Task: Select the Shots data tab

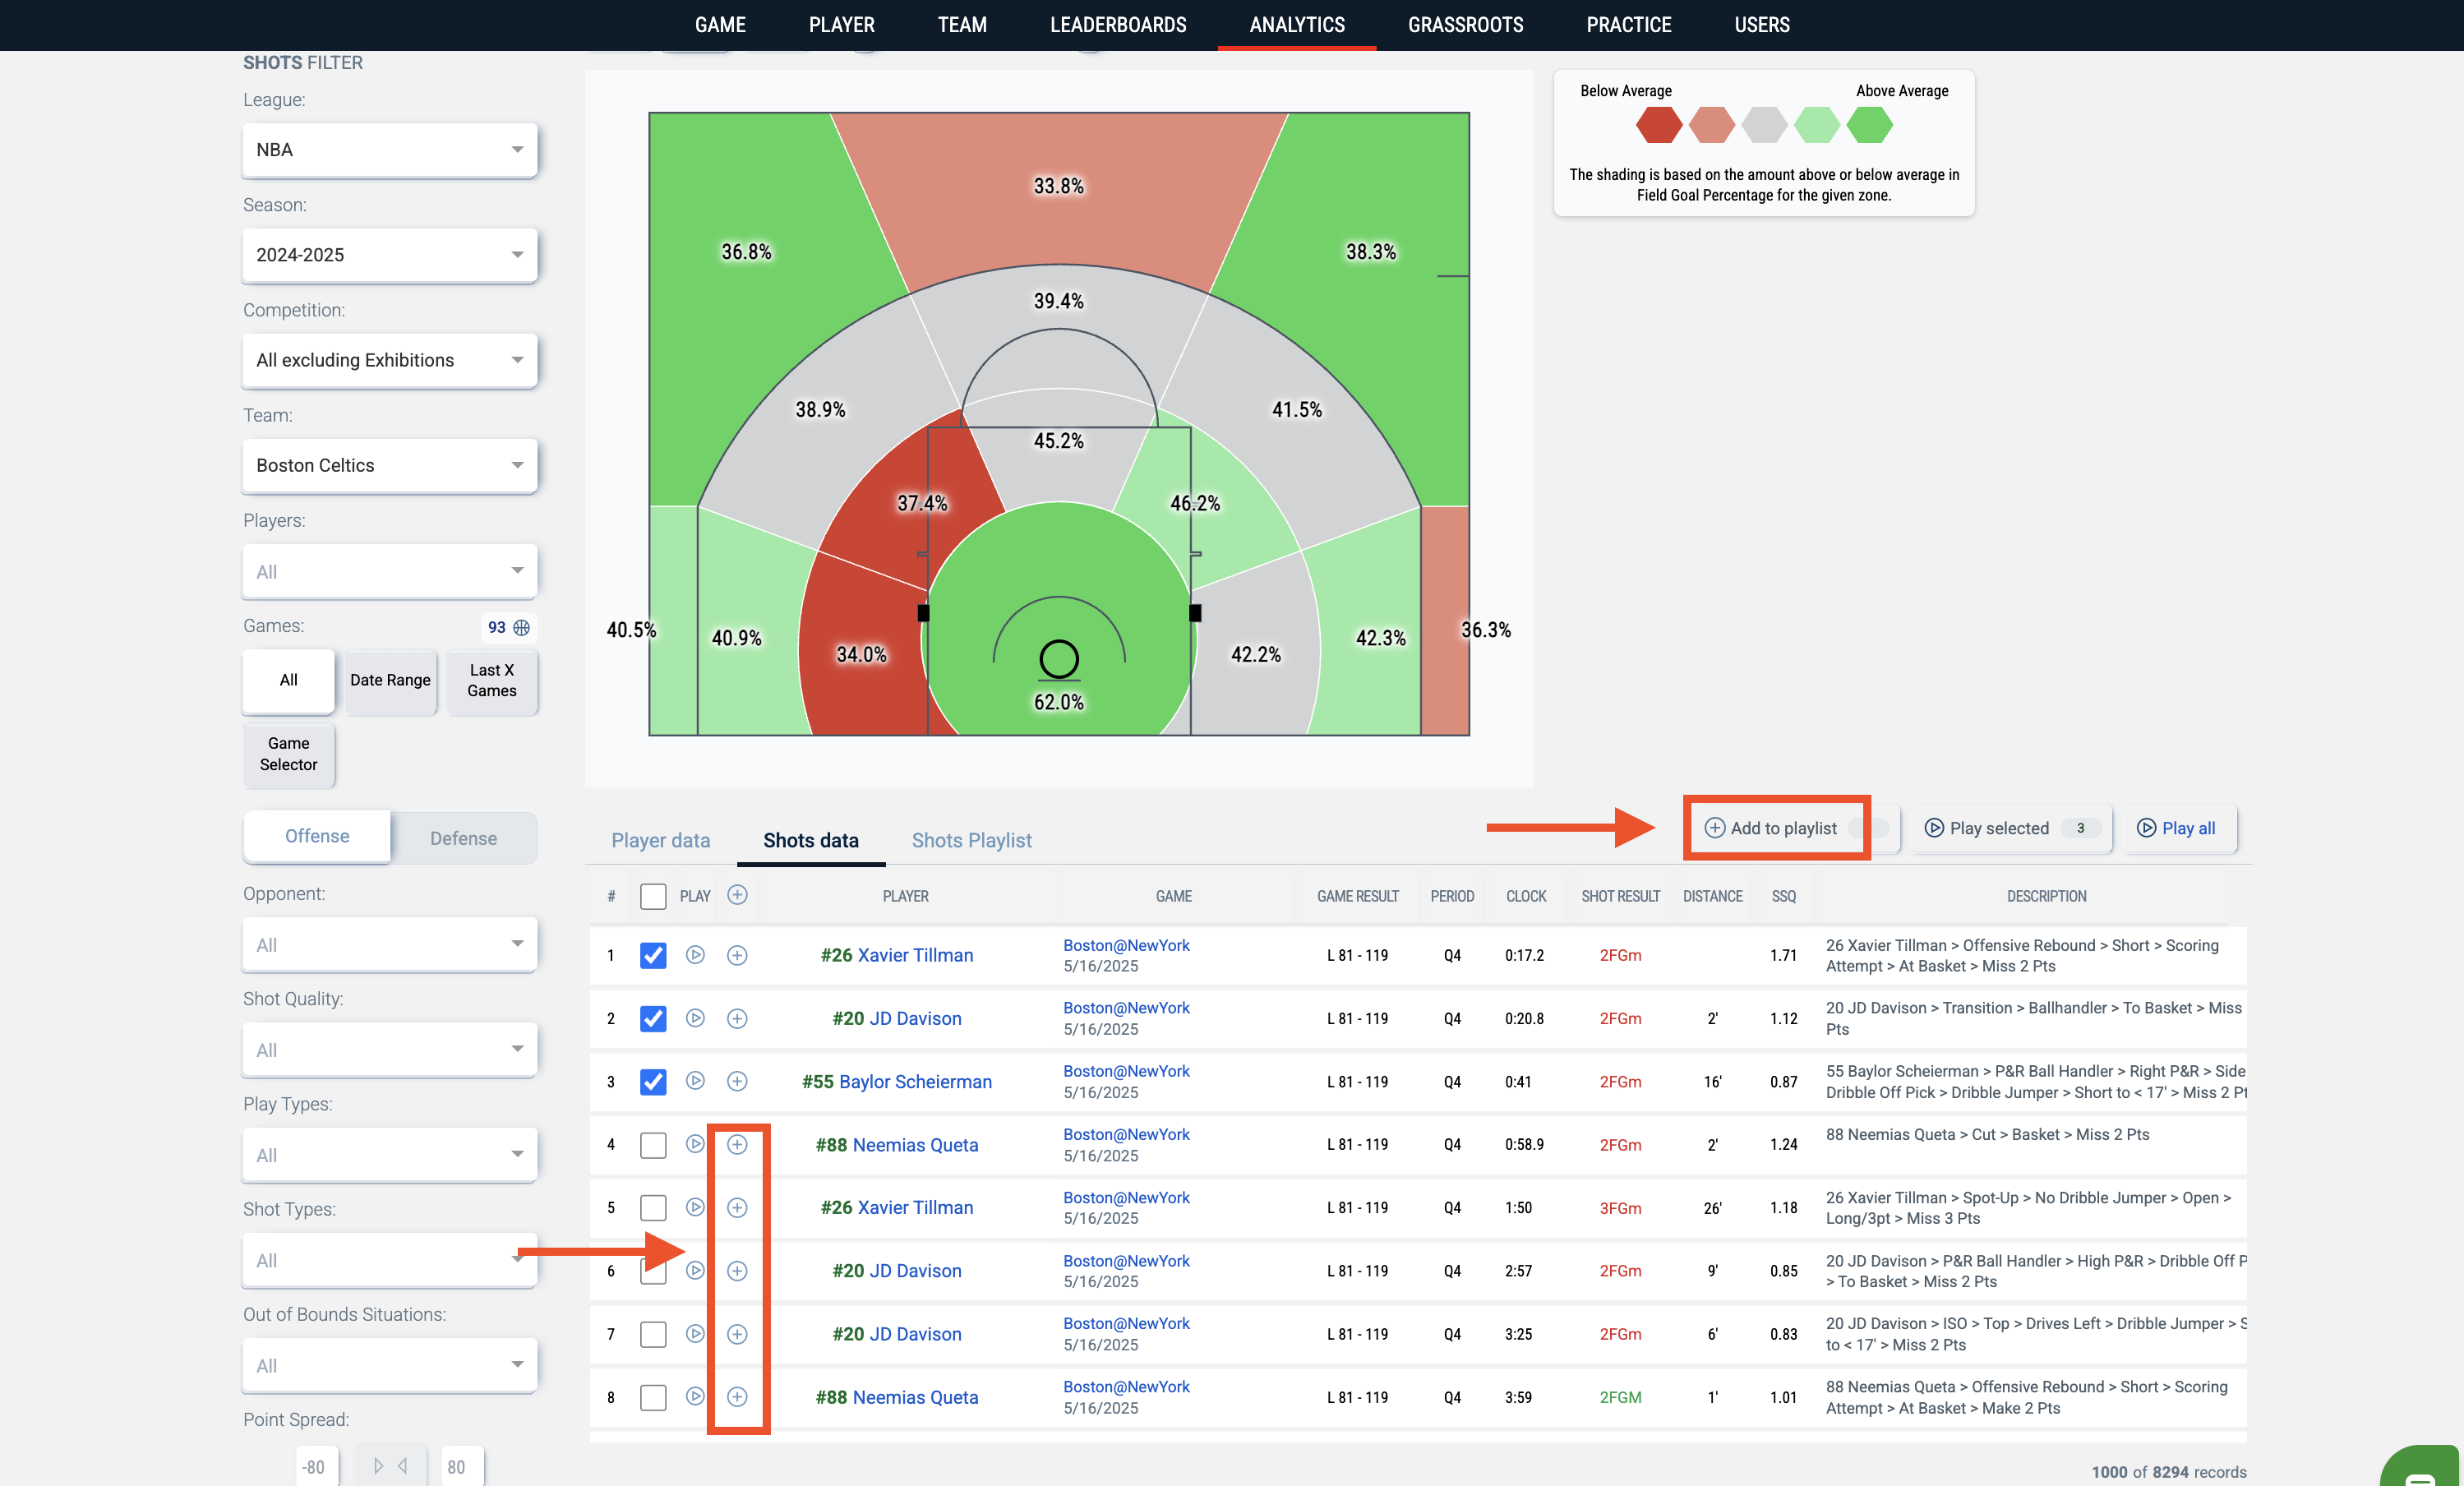Action: pyautogui.click(x=810, y=840)
